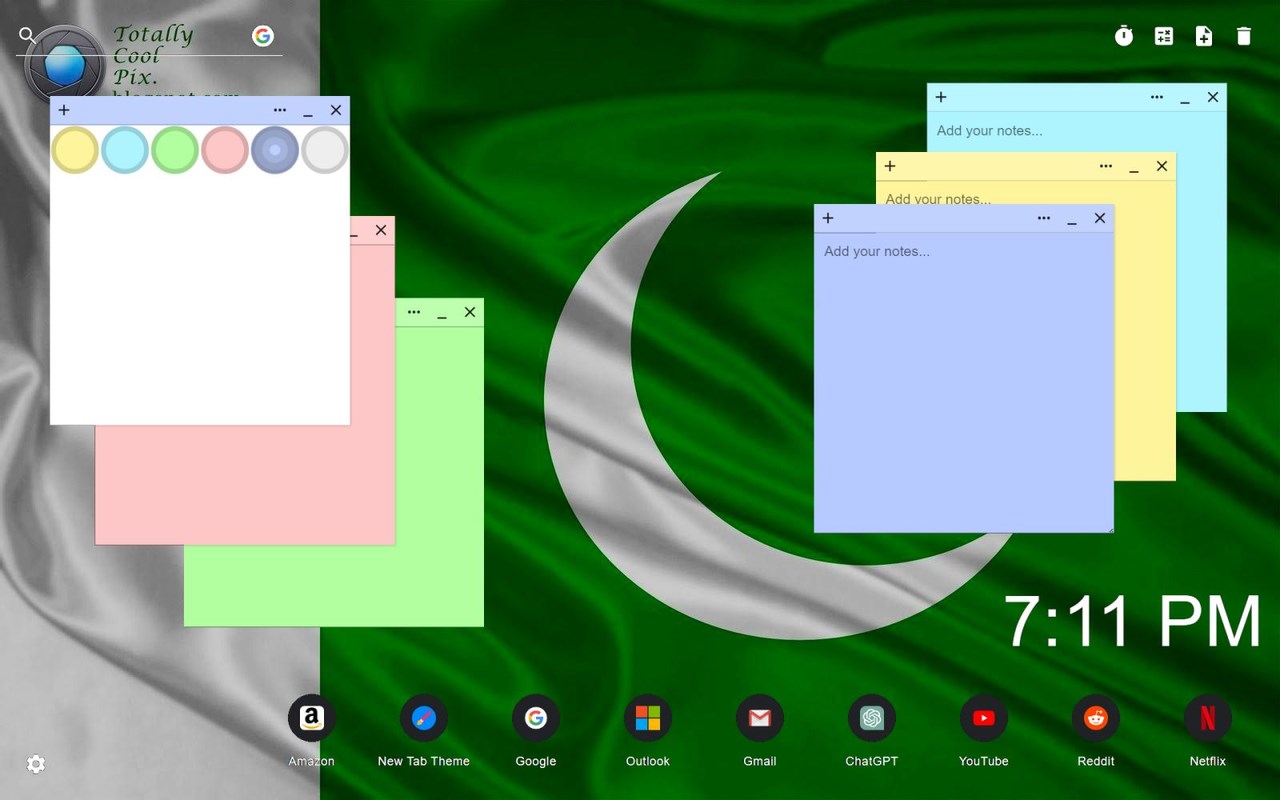
Task: Add a new sticky note
Action: [x=1204, y=36]
